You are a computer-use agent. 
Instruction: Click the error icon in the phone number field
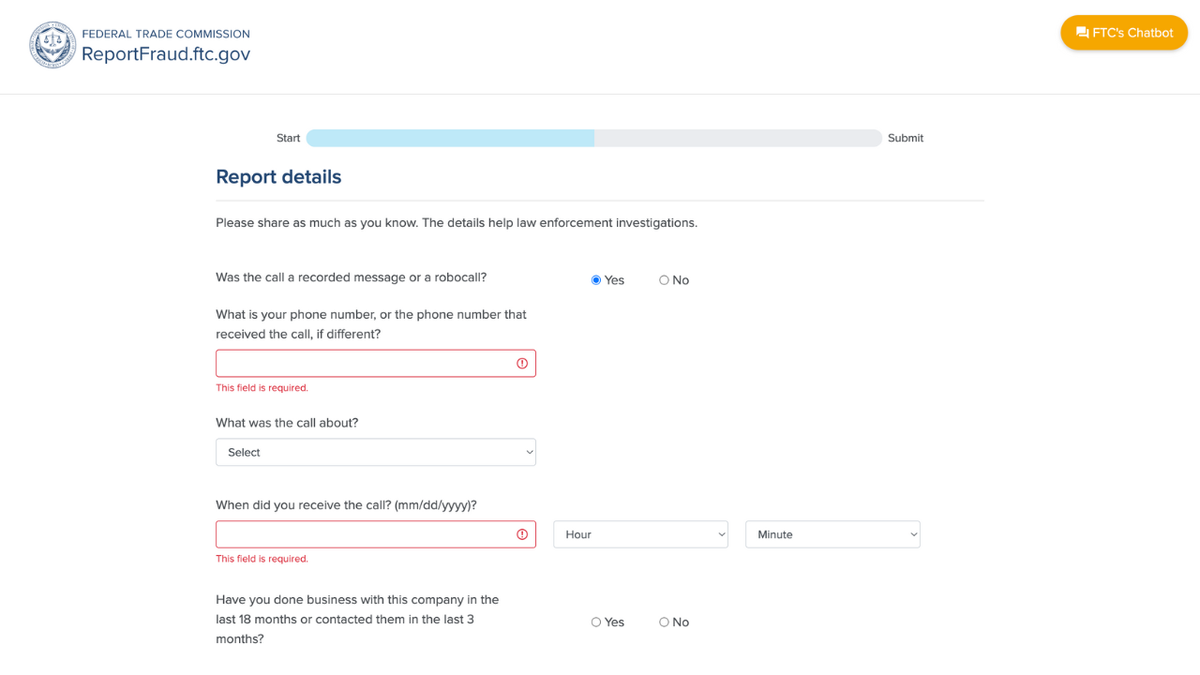pyautogui.click(x=522, y=364)
